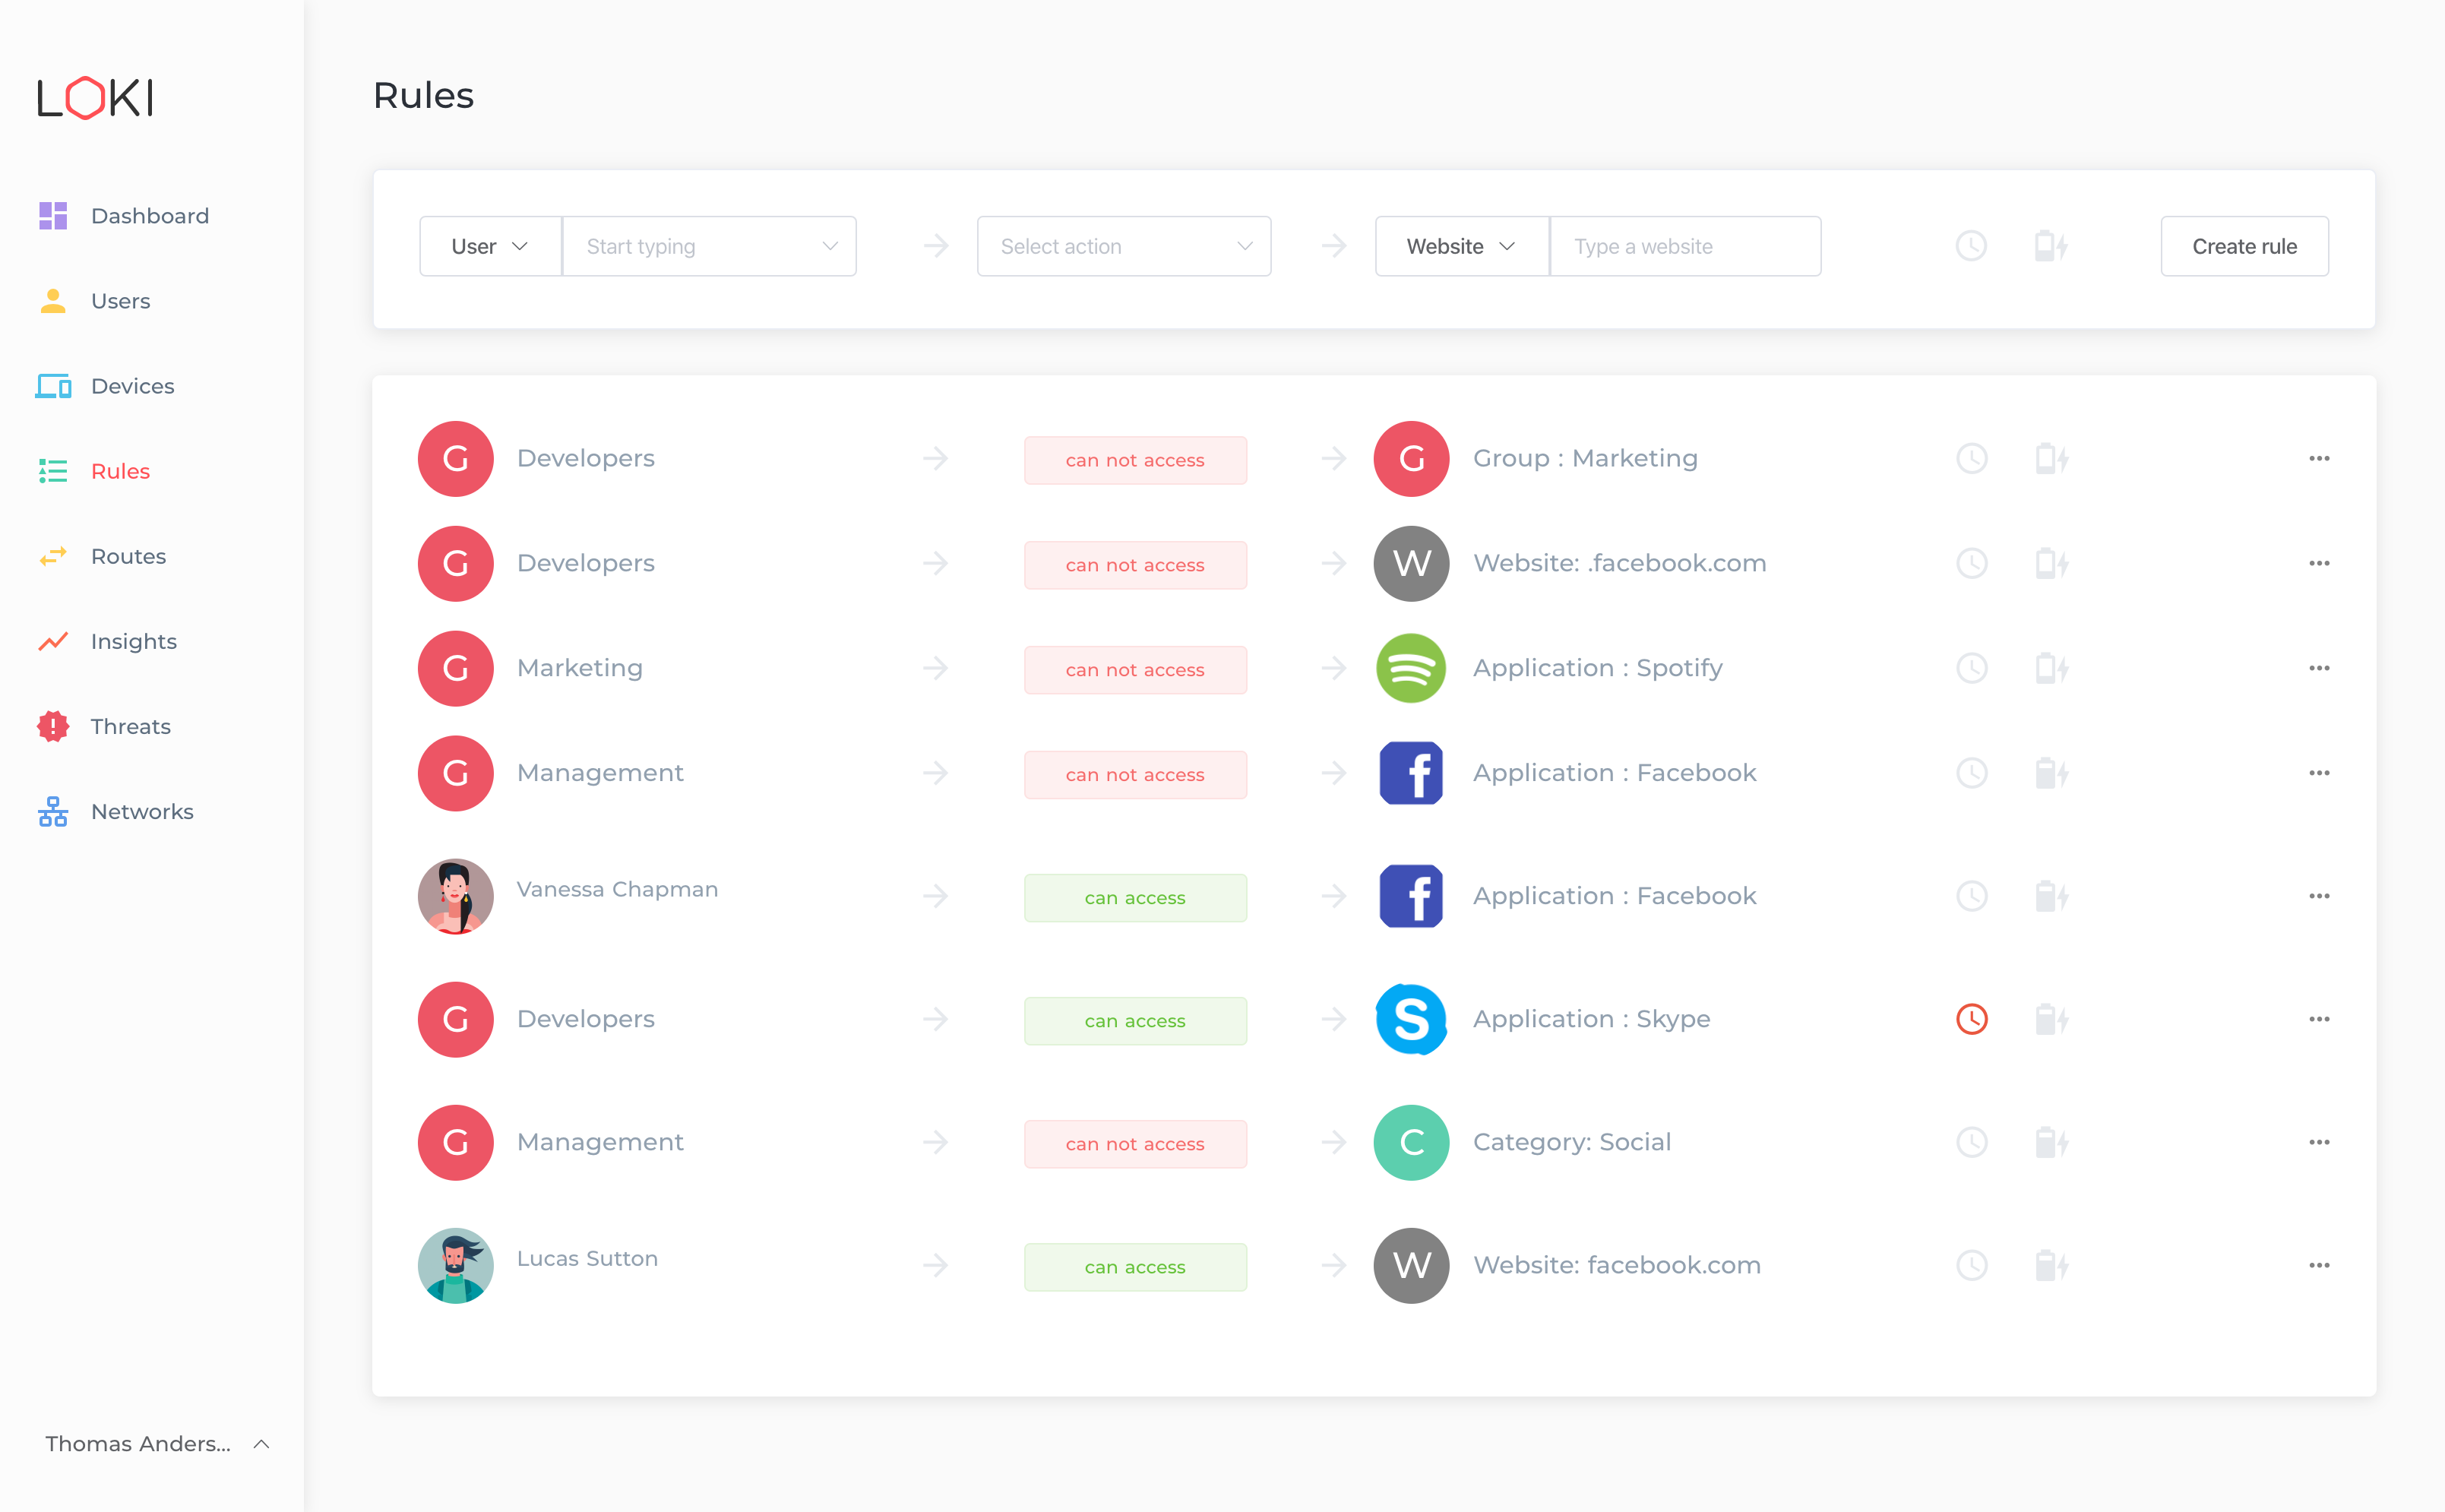This screenshot has height=1512, width=2445.
Task: Toggle schedule clock for Group : Marketing rule
Action: (1971, 458)
